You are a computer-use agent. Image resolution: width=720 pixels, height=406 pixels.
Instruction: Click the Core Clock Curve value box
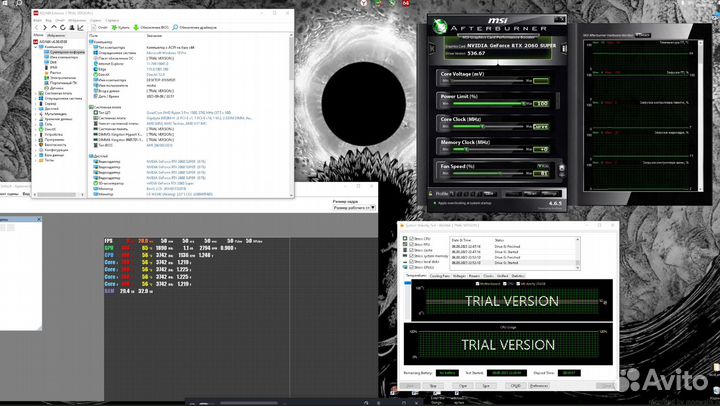pyautogui.click(x=541, y=126)
